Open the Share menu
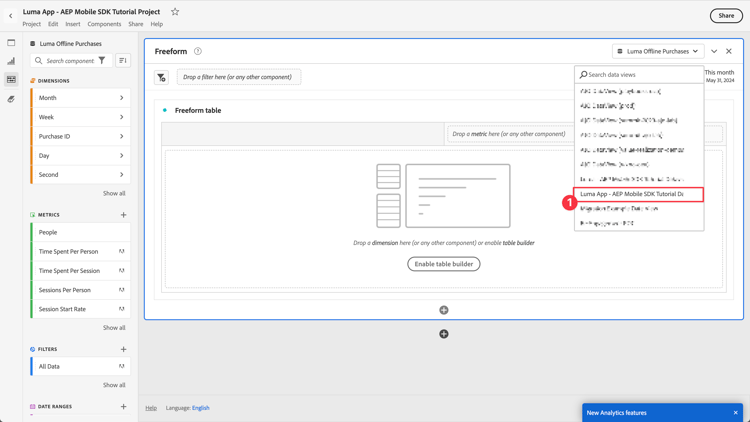Viewport: 750px width, 422px height. [x=136, y=24]
